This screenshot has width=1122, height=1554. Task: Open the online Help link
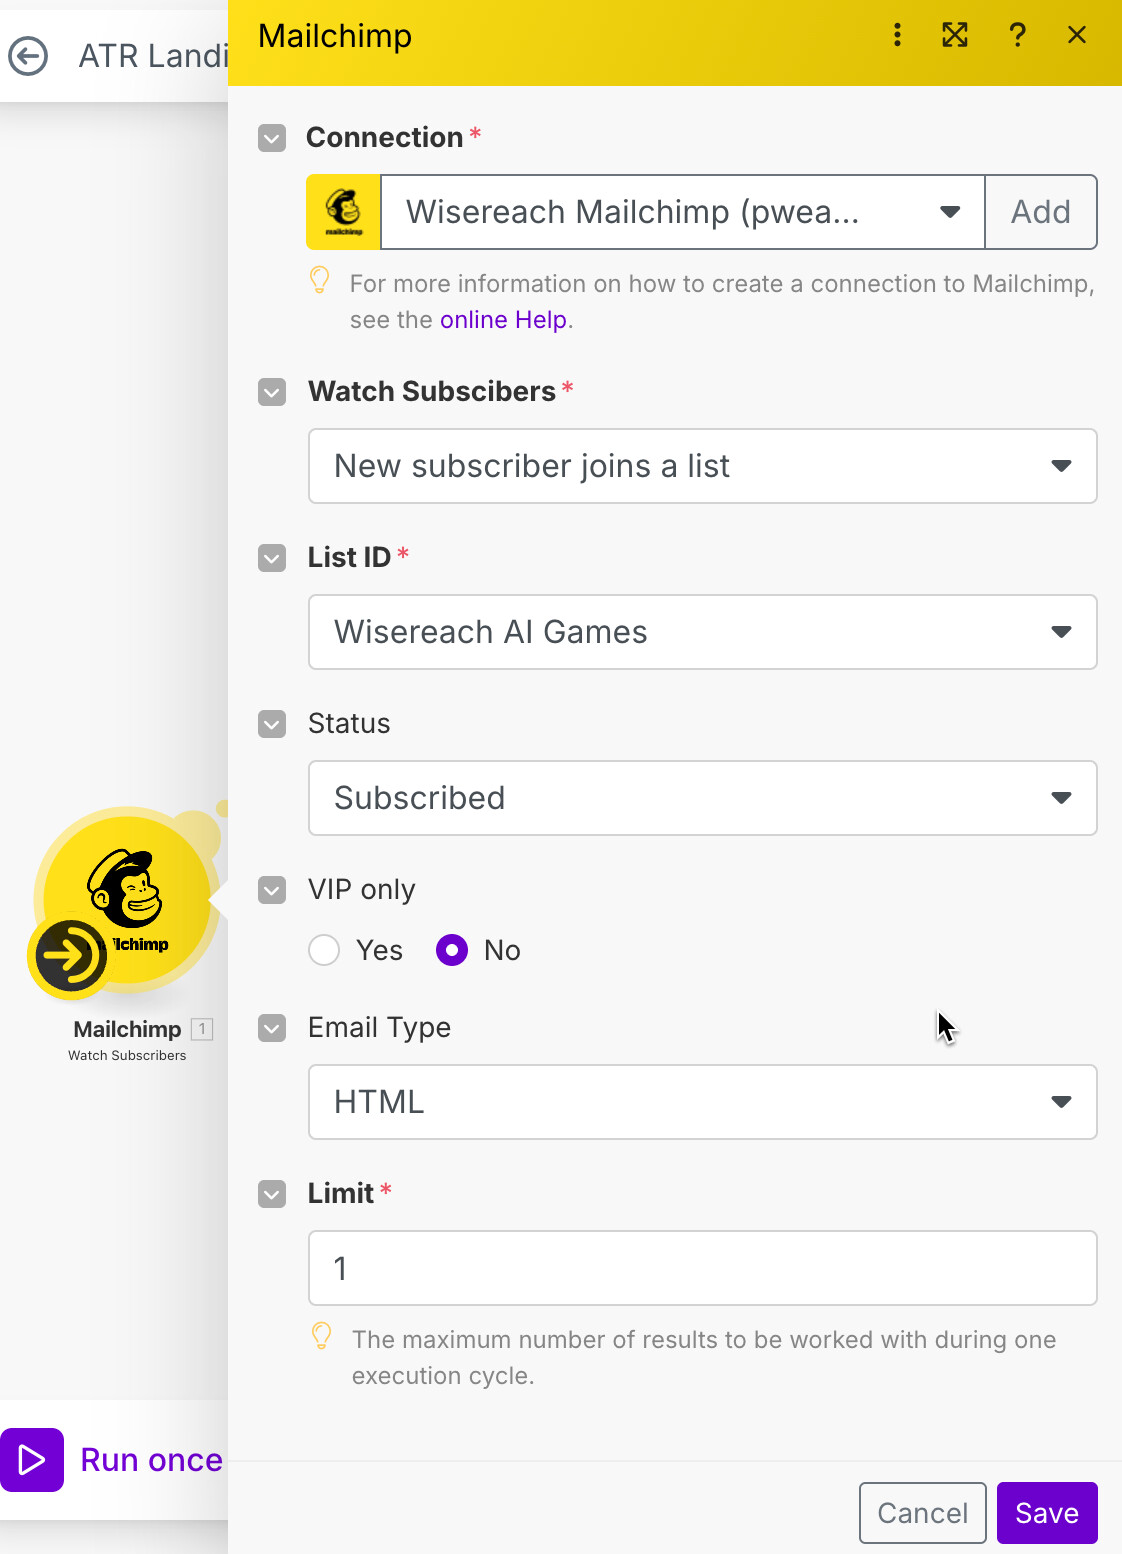pos(504,320)
